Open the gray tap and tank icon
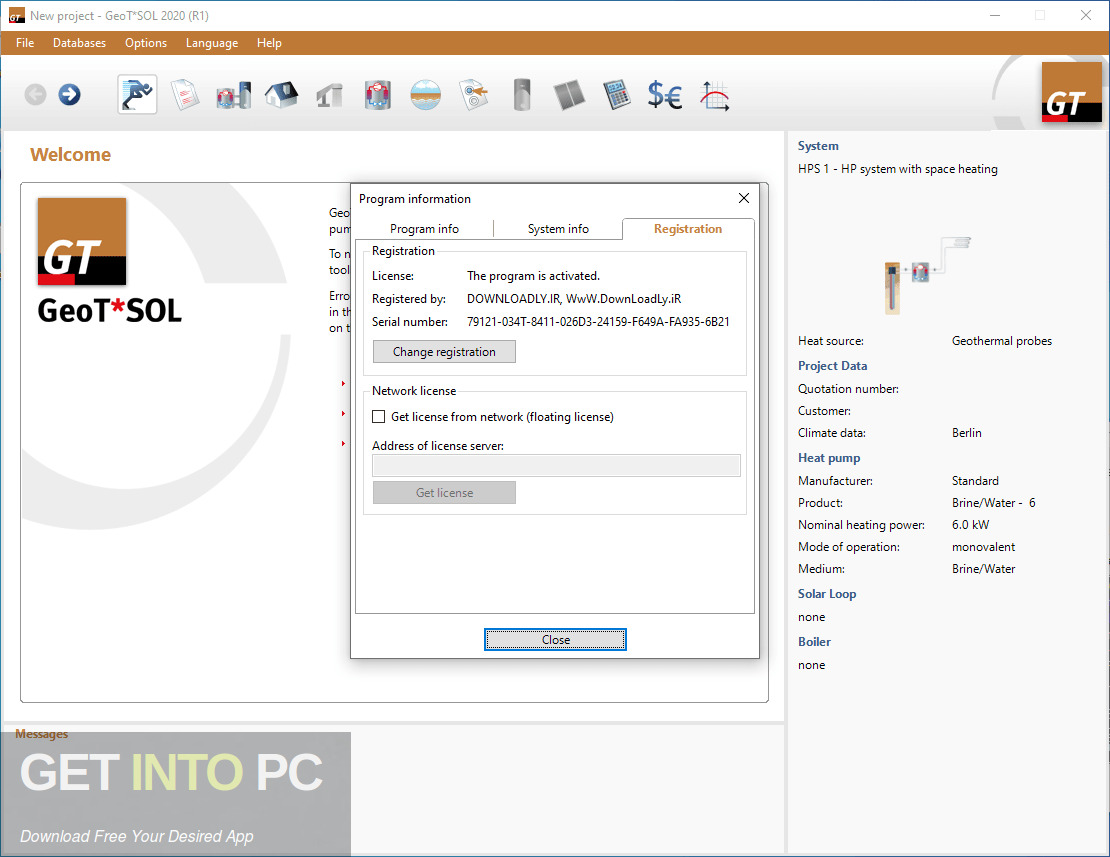 click(329, 96)
